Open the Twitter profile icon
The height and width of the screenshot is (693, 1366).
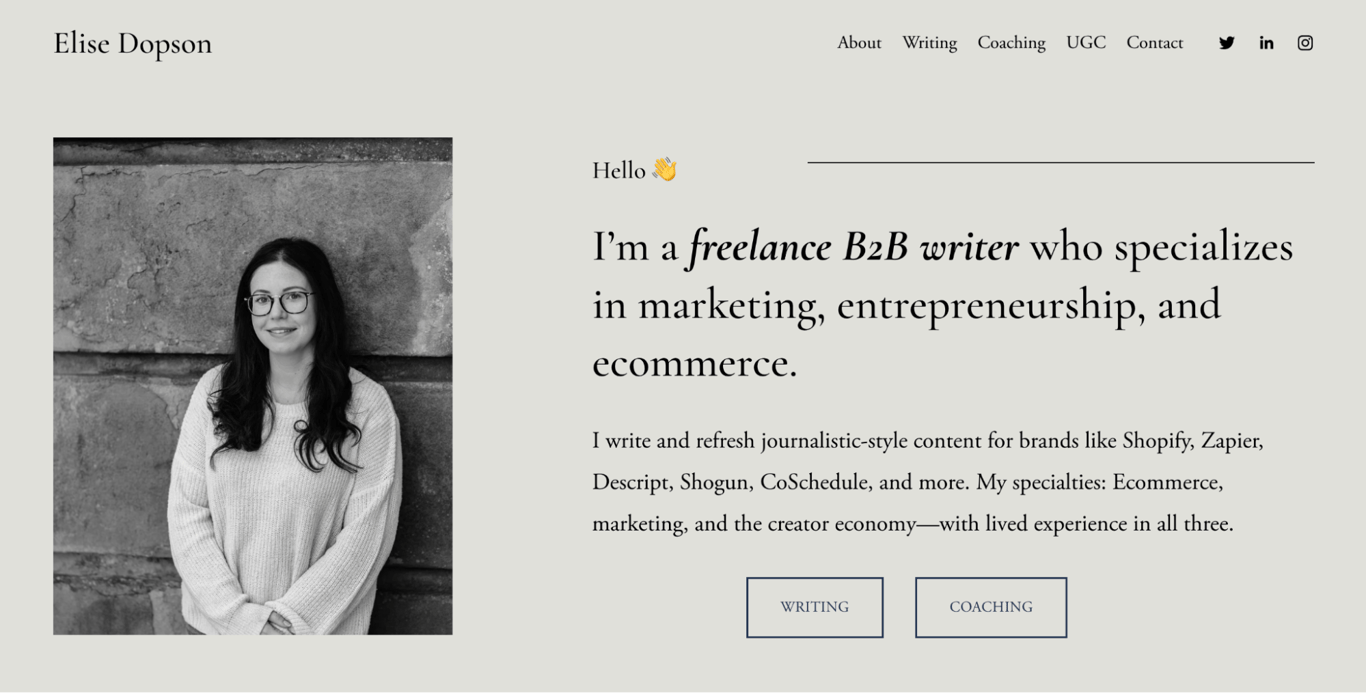coord(1226,43)
